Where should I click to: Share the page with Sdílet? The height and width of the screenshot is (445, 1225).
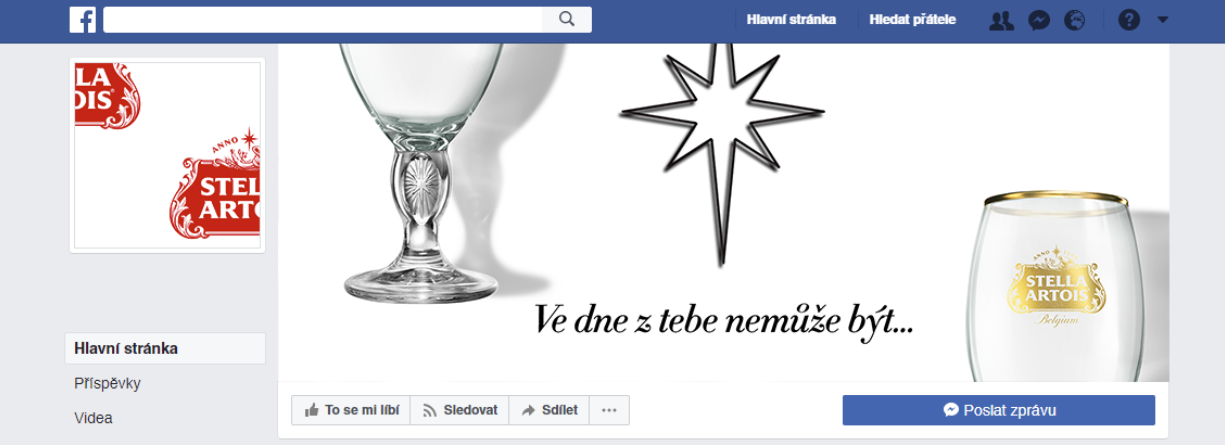(x=549, y=410)
